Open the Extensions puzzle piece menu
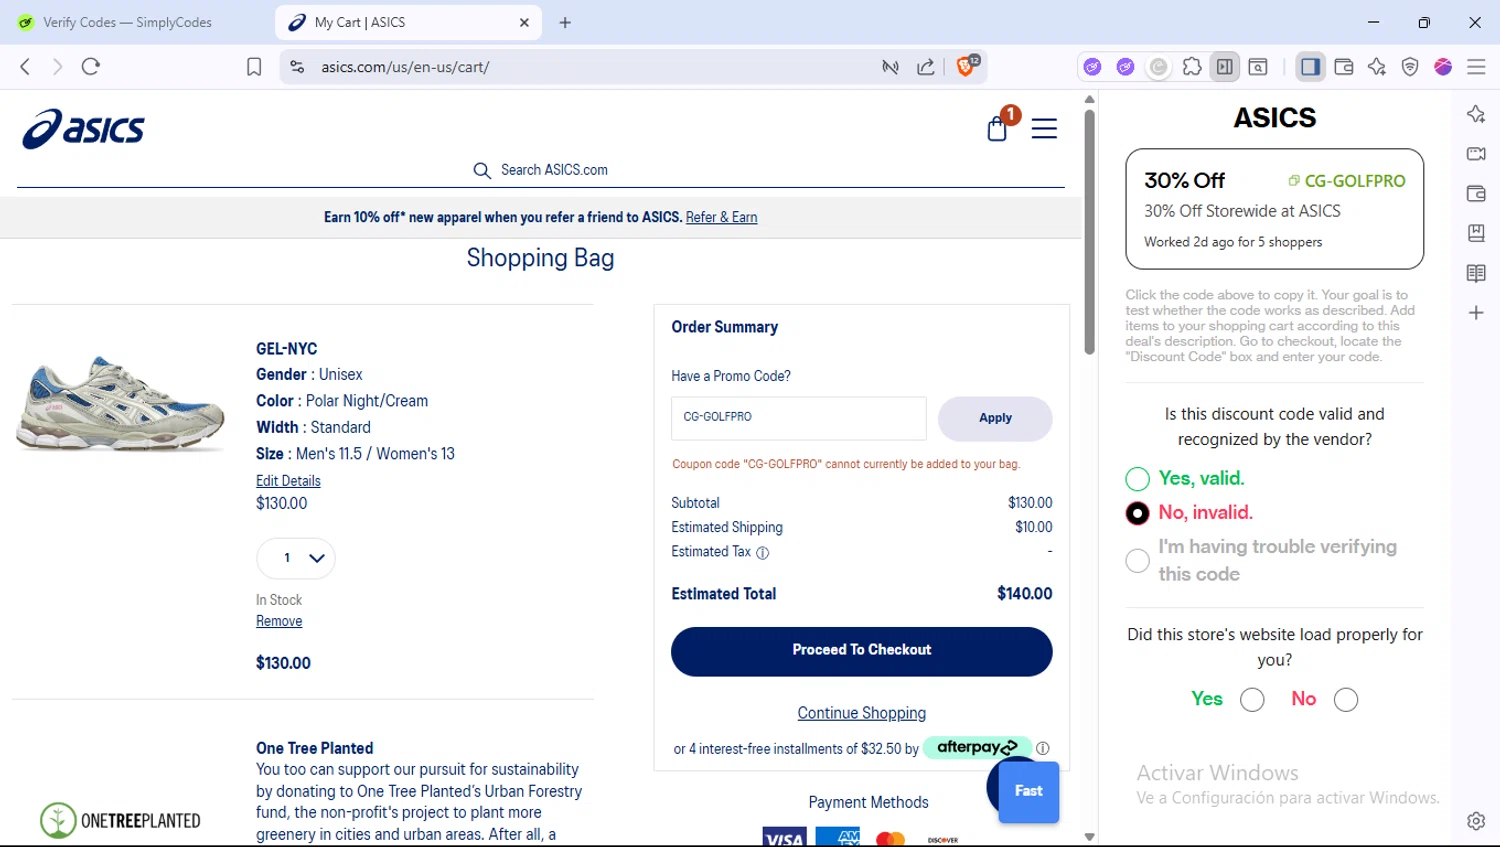The height and width of the screenshot is (847, 1500). pos(1192,67)
